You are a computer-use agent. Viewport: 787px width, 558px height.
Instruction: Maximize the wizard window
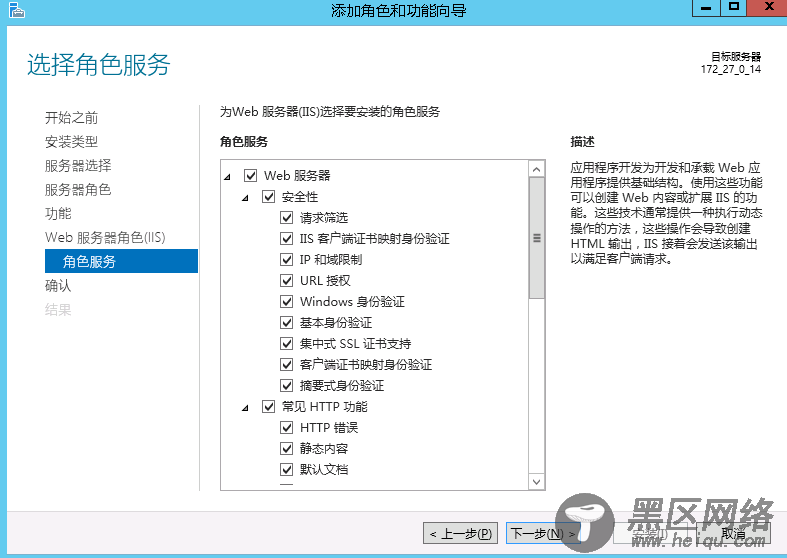[x=734, y=8]
